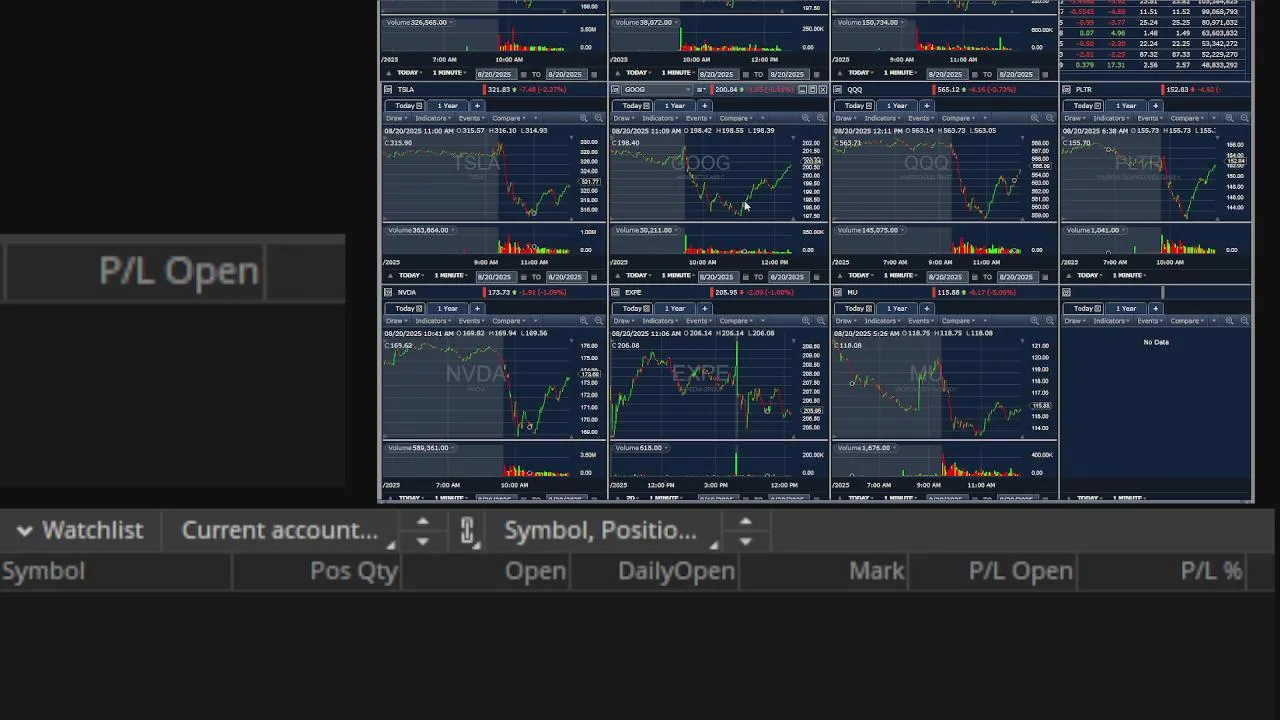Click the GOOG panel chart icon
The height and width of the screenshot is (720, 1280).
[616, 89]
